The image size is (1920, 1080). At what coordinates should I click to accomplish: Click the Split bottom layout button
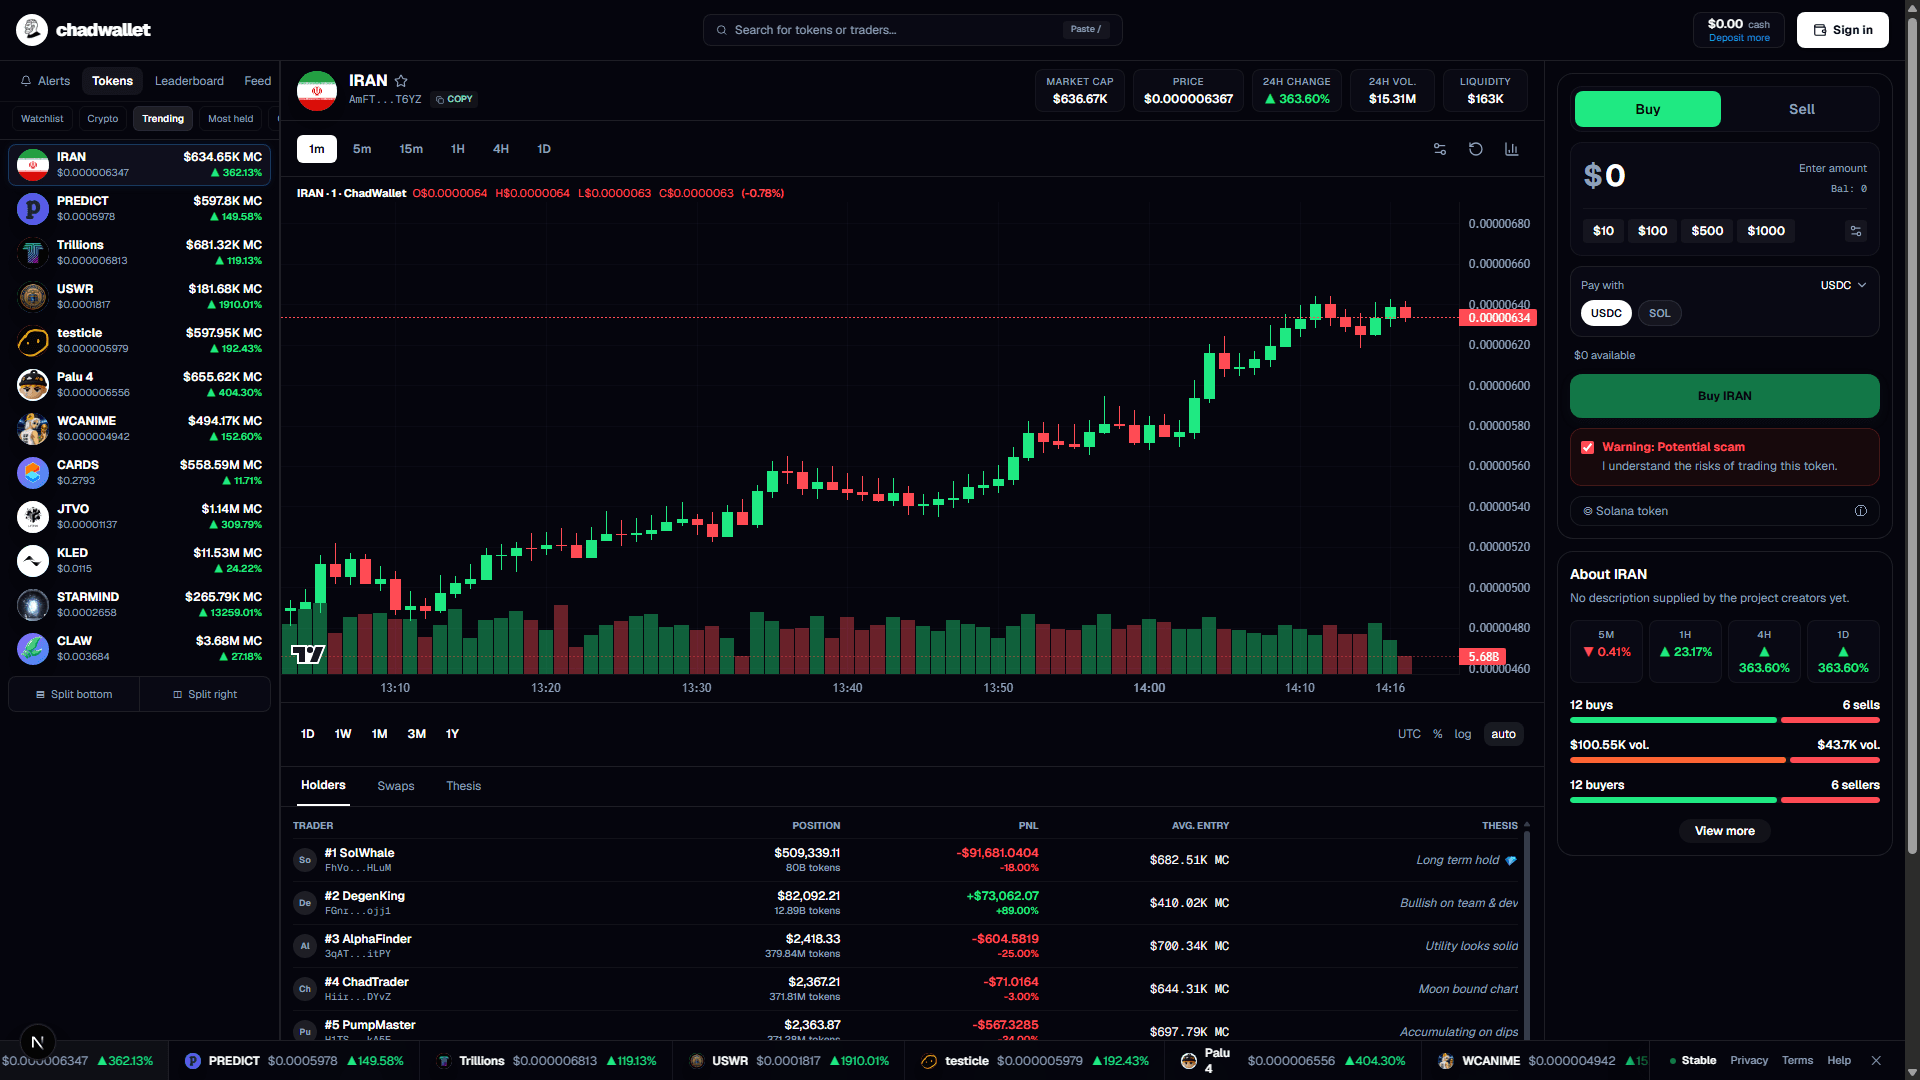coord(74,694)
